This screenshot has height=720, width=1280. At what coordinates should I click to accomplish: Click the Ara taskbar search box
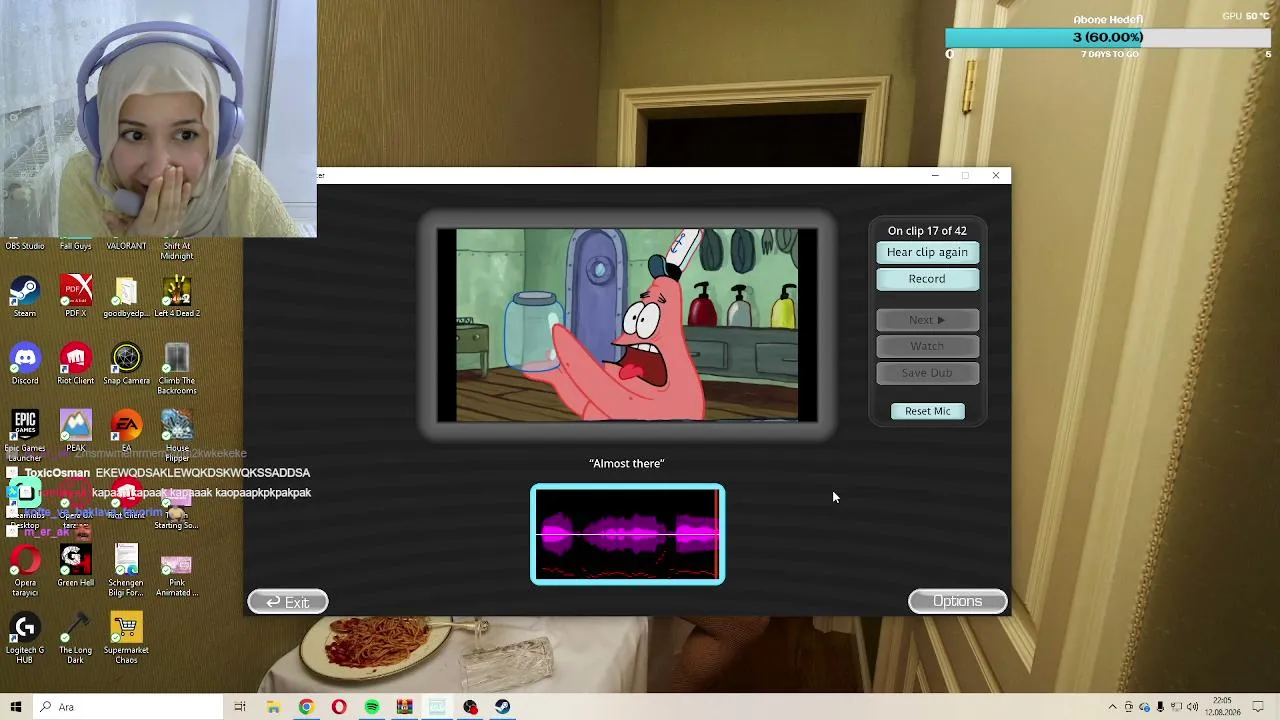point(127,707)
